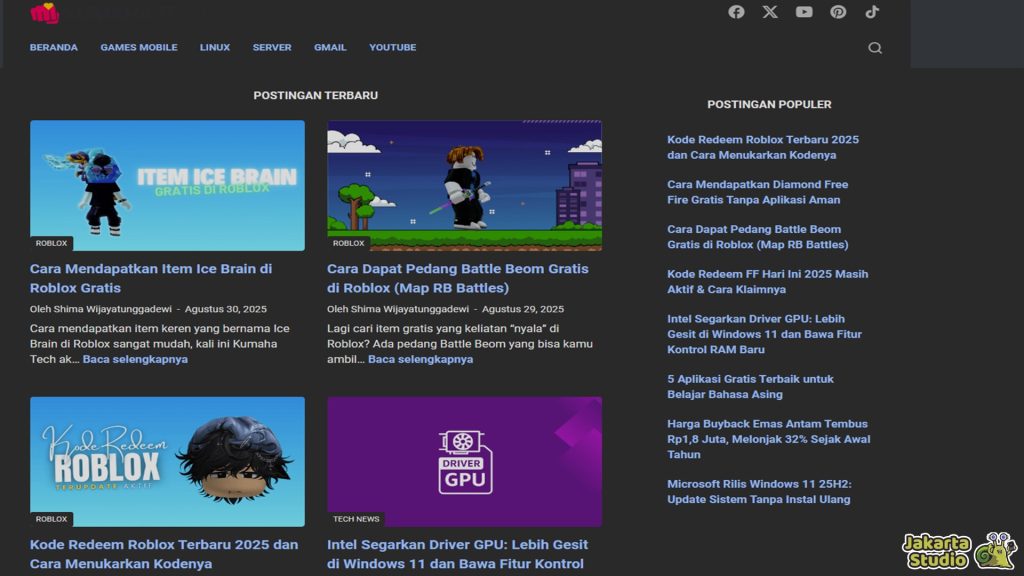1024x576 pixels.
Task: Open popular post Kode Redeem Roblox Terbaru 2025
Action: click(x=763, y=148)
